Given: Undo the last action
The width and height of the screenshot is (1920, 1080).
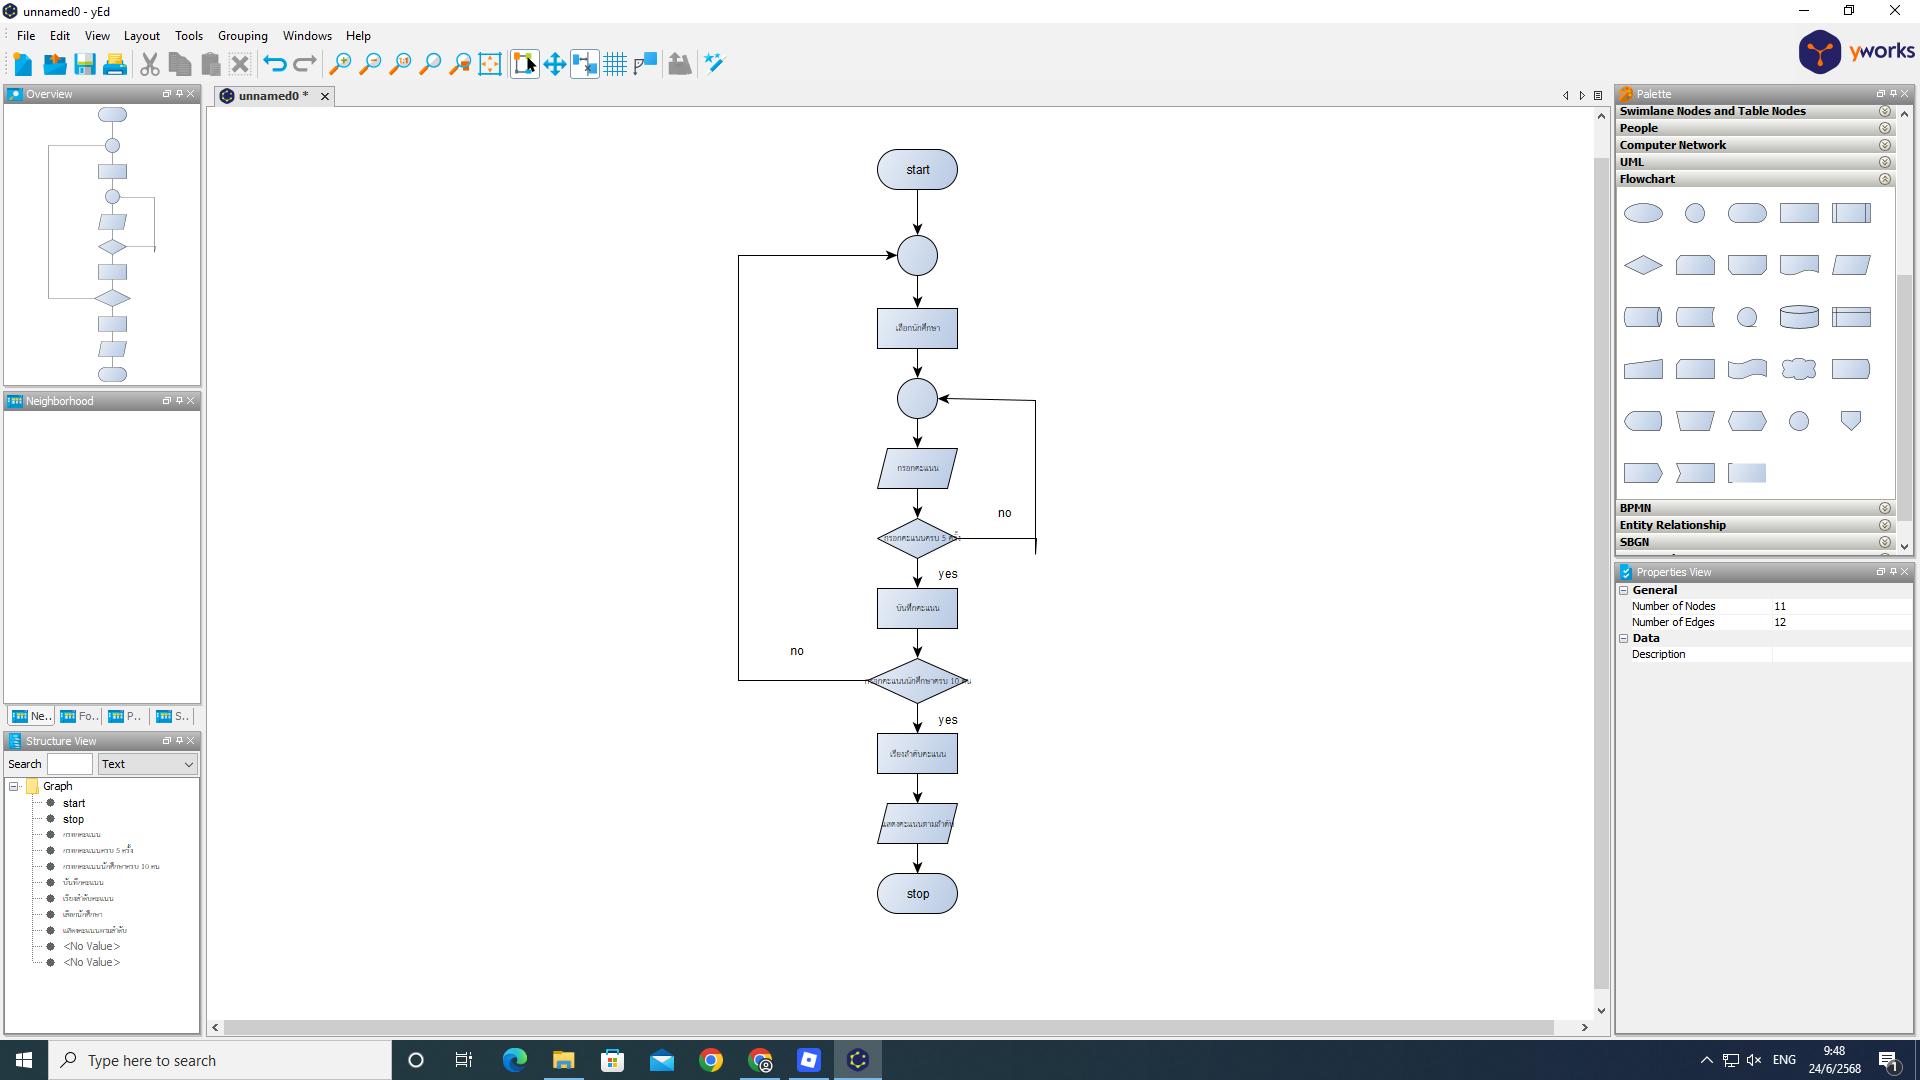Looking at the screenshot, I should 275,64.
